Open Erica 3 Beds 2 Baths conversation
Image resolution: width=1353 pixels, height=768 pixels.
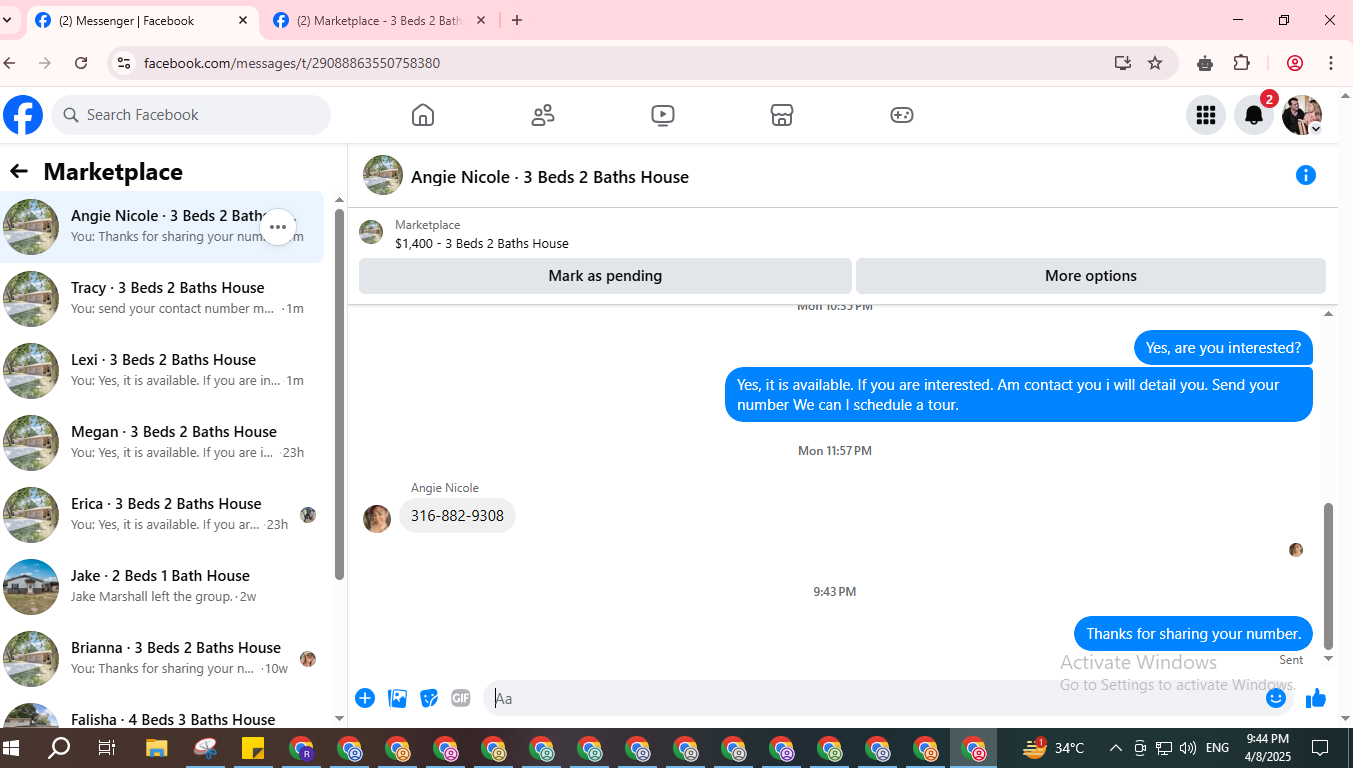pyautogui.click(x=162, y=515)
